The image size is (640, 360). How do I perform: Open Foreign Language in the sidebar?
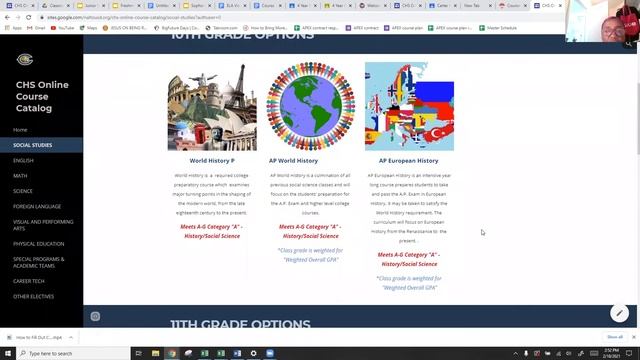coord(37,207)
